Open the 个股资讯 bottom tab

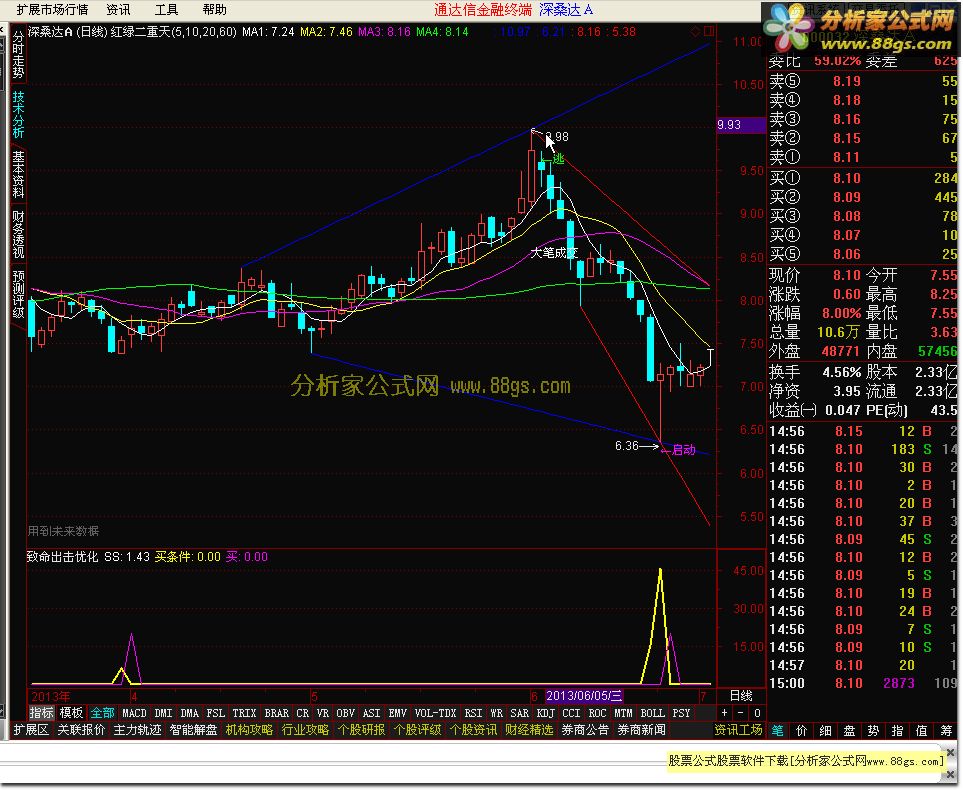coord(473,730)
